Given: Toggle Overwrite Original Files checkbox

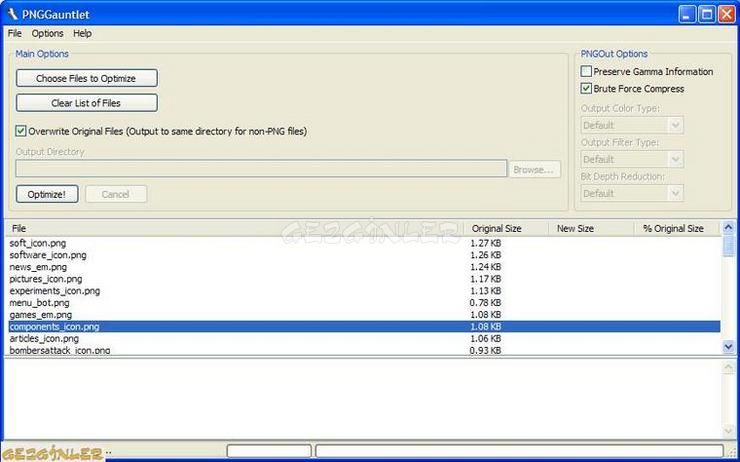Looking at the screenshot, I should click(21, 131).
